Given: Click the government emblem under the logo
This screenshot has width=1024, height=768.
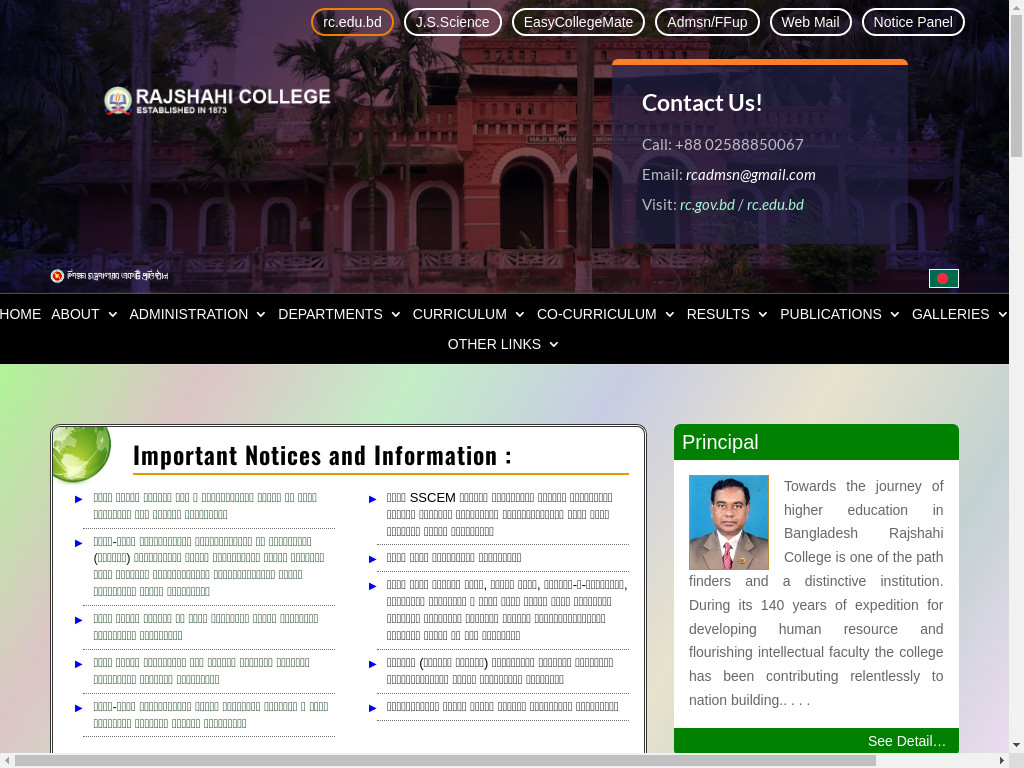Looking at the screenshot, I should pos(57,276).
